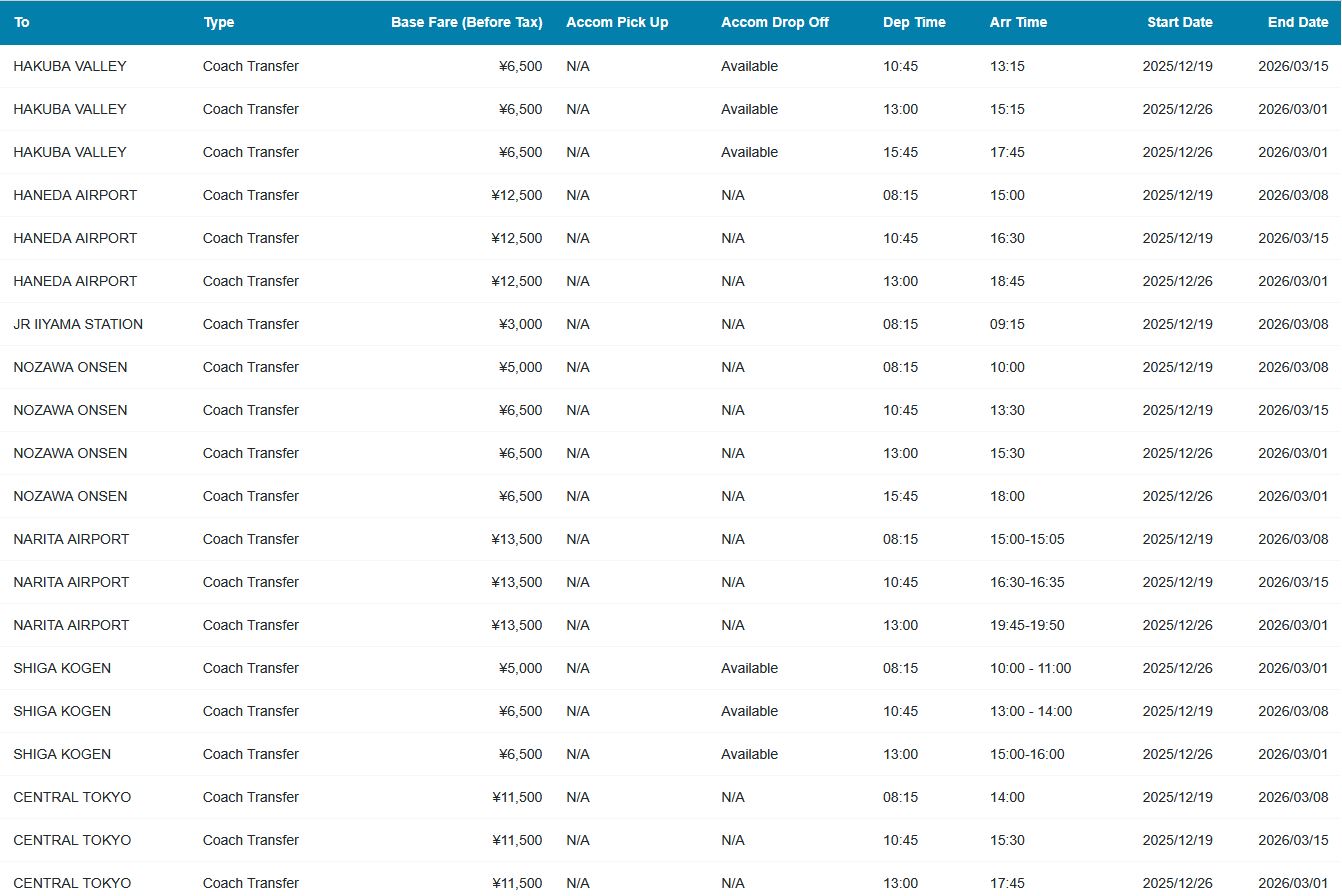Click the End Date column header
Image resolution: width=1342 pixels, height=896 pixels.
point(1297,22)
